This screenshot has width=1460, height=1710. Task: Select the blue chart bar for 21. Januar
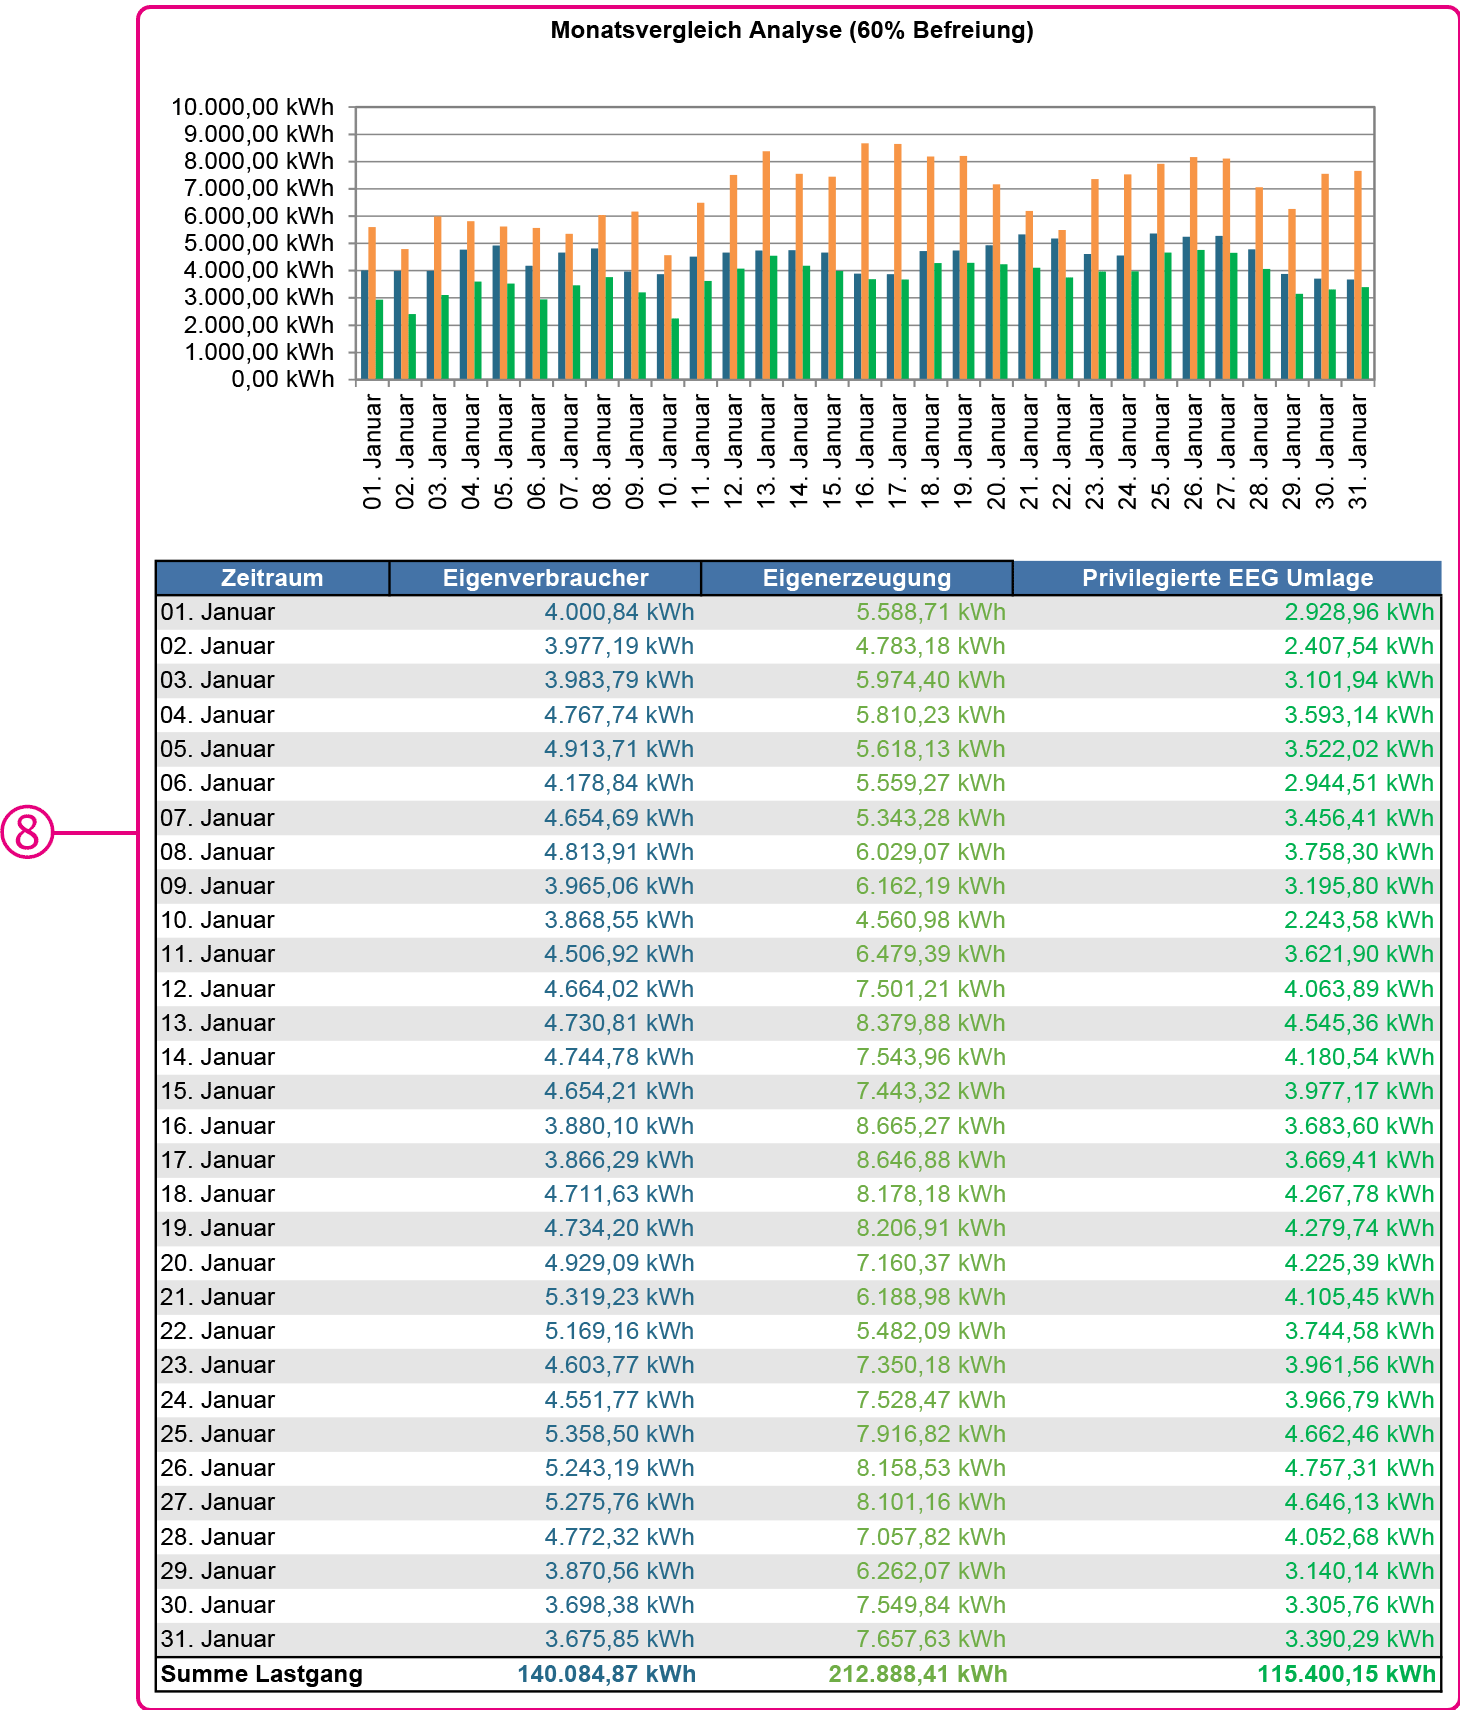pos(1022,307)
